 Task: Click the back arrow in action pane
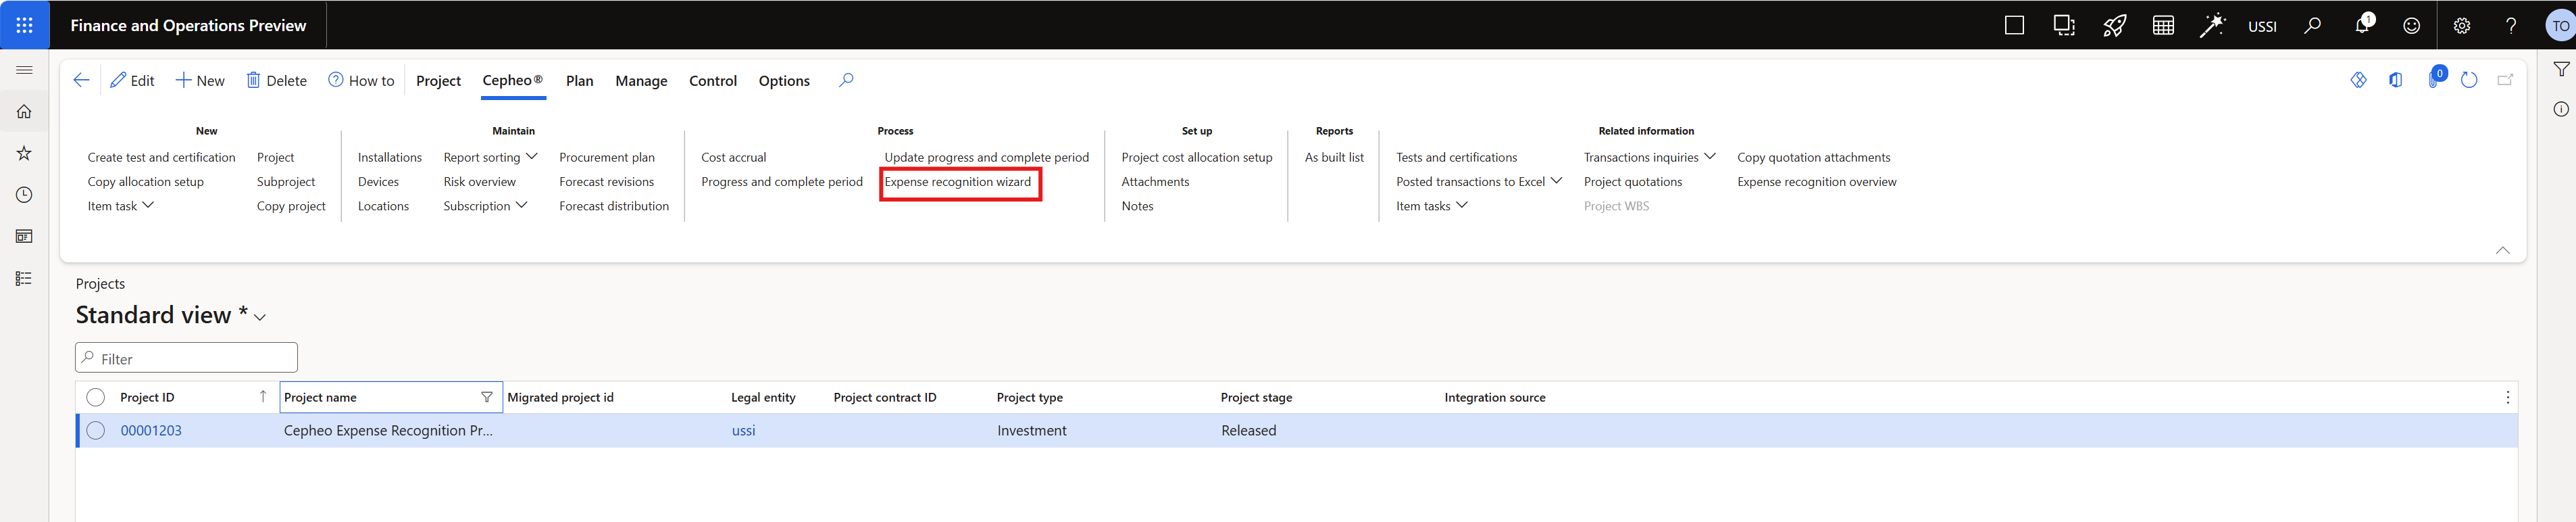coord(82,80)
